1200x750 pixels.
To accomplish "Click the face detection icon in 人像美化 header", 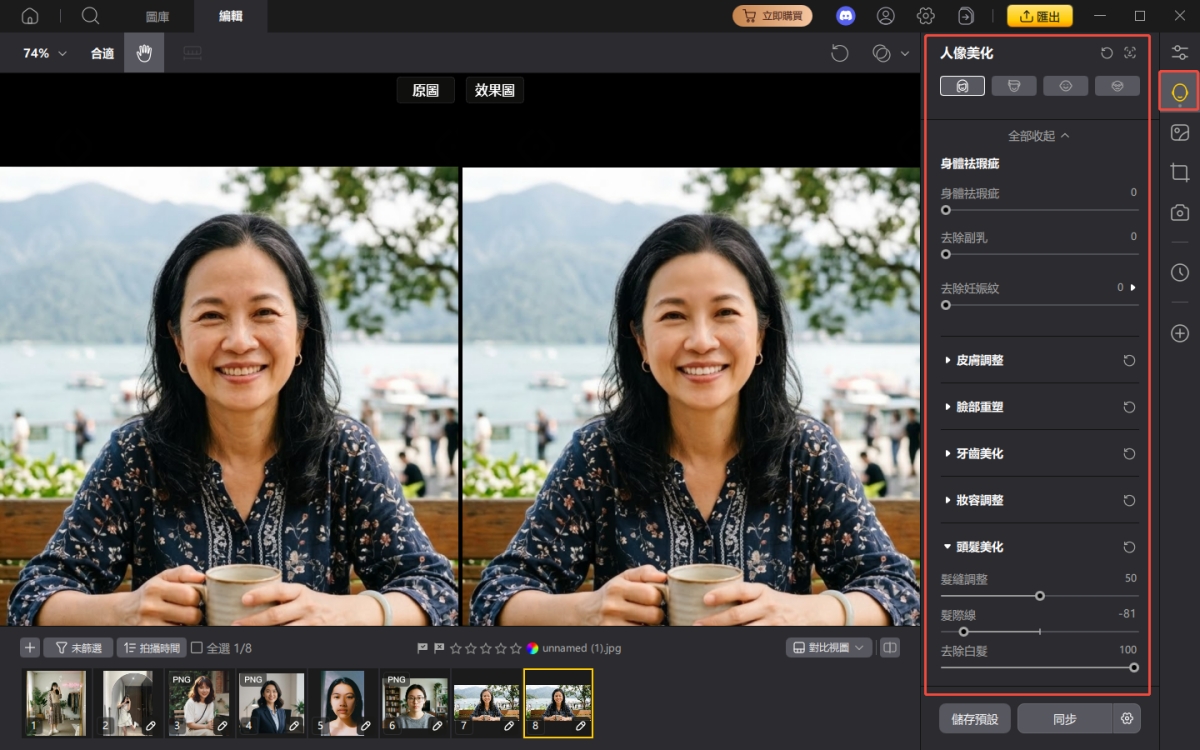I will pos(1130,53).
